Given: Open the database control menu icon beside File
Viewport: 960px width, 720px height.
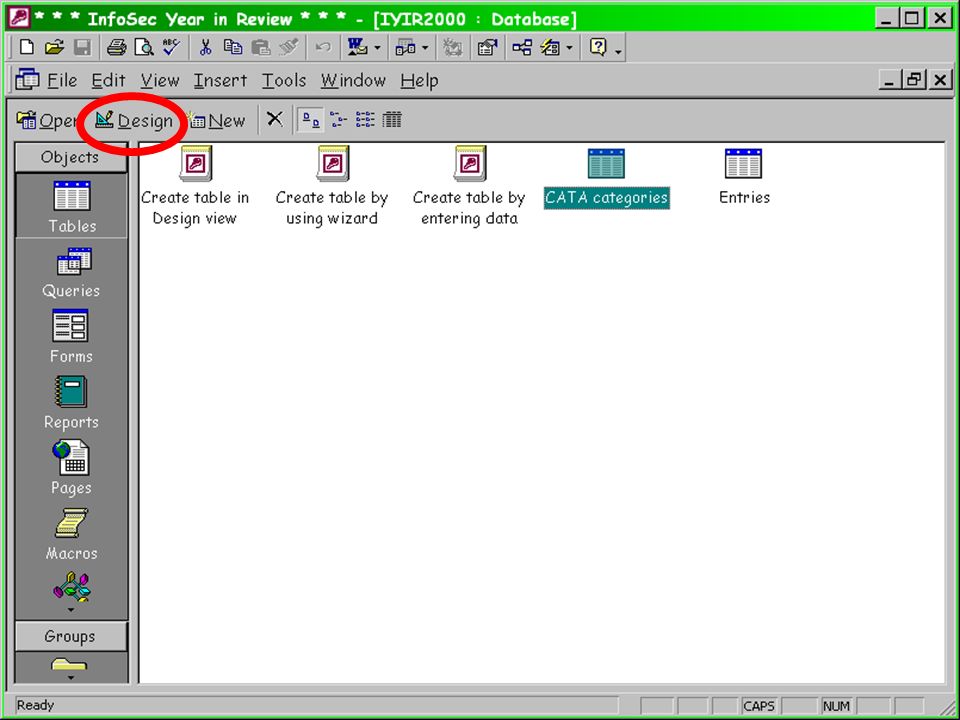Looking at the screenshot, I should pyautogui.click(x=28, y=80).
